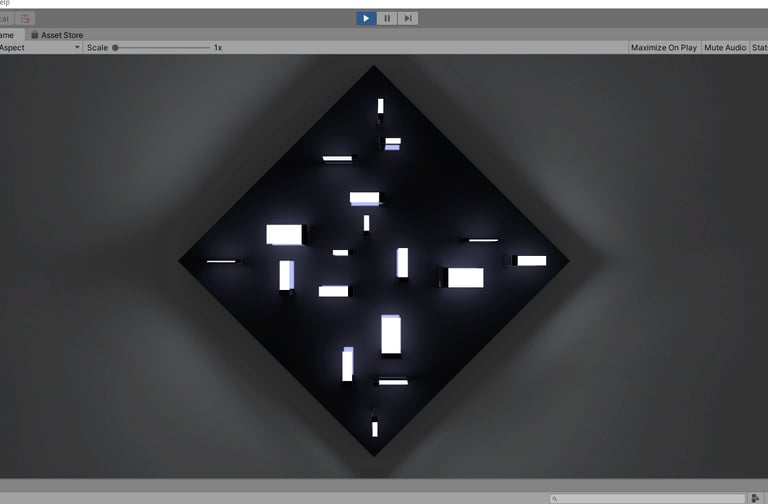Click the Pause button in the toolbar
Screen dimensions: 768x504
click(x=387, y=19)
